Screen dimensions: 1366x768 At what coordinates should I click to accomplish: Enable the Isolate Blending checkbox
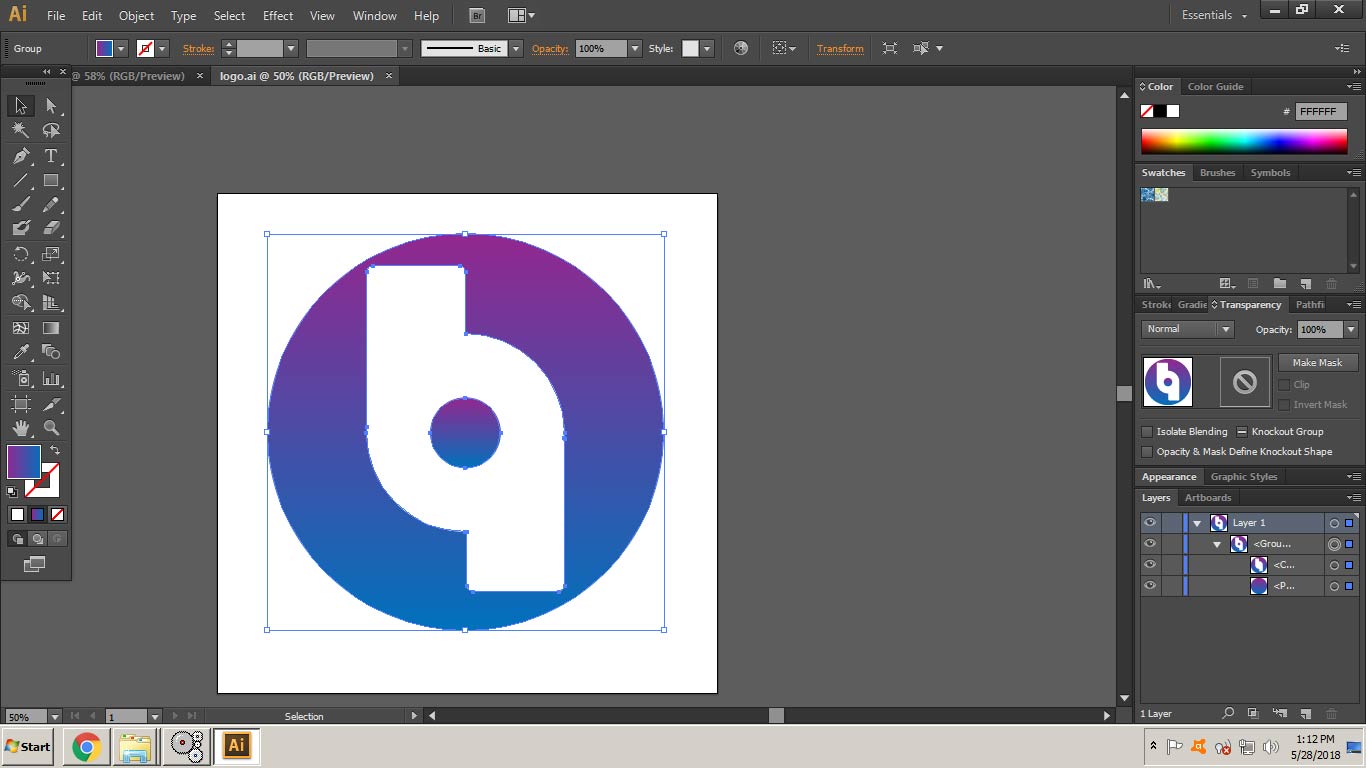[x=1147, y=432]
